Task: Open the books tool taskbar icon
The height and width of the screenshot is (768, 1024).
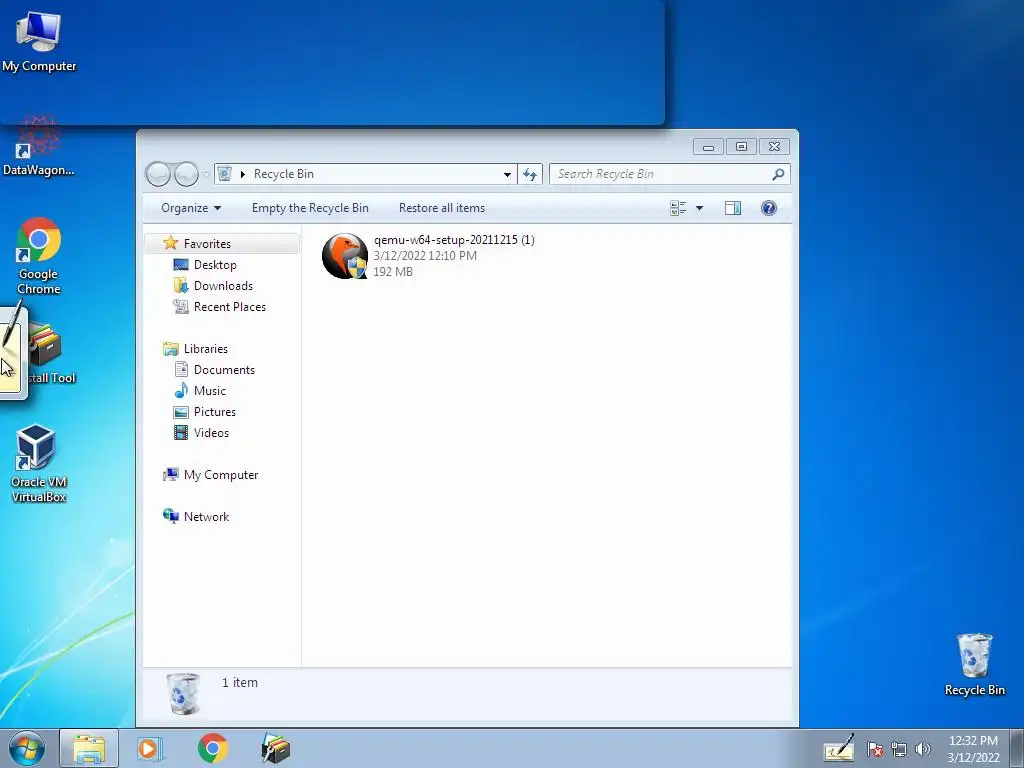Action: click(275, 748)
